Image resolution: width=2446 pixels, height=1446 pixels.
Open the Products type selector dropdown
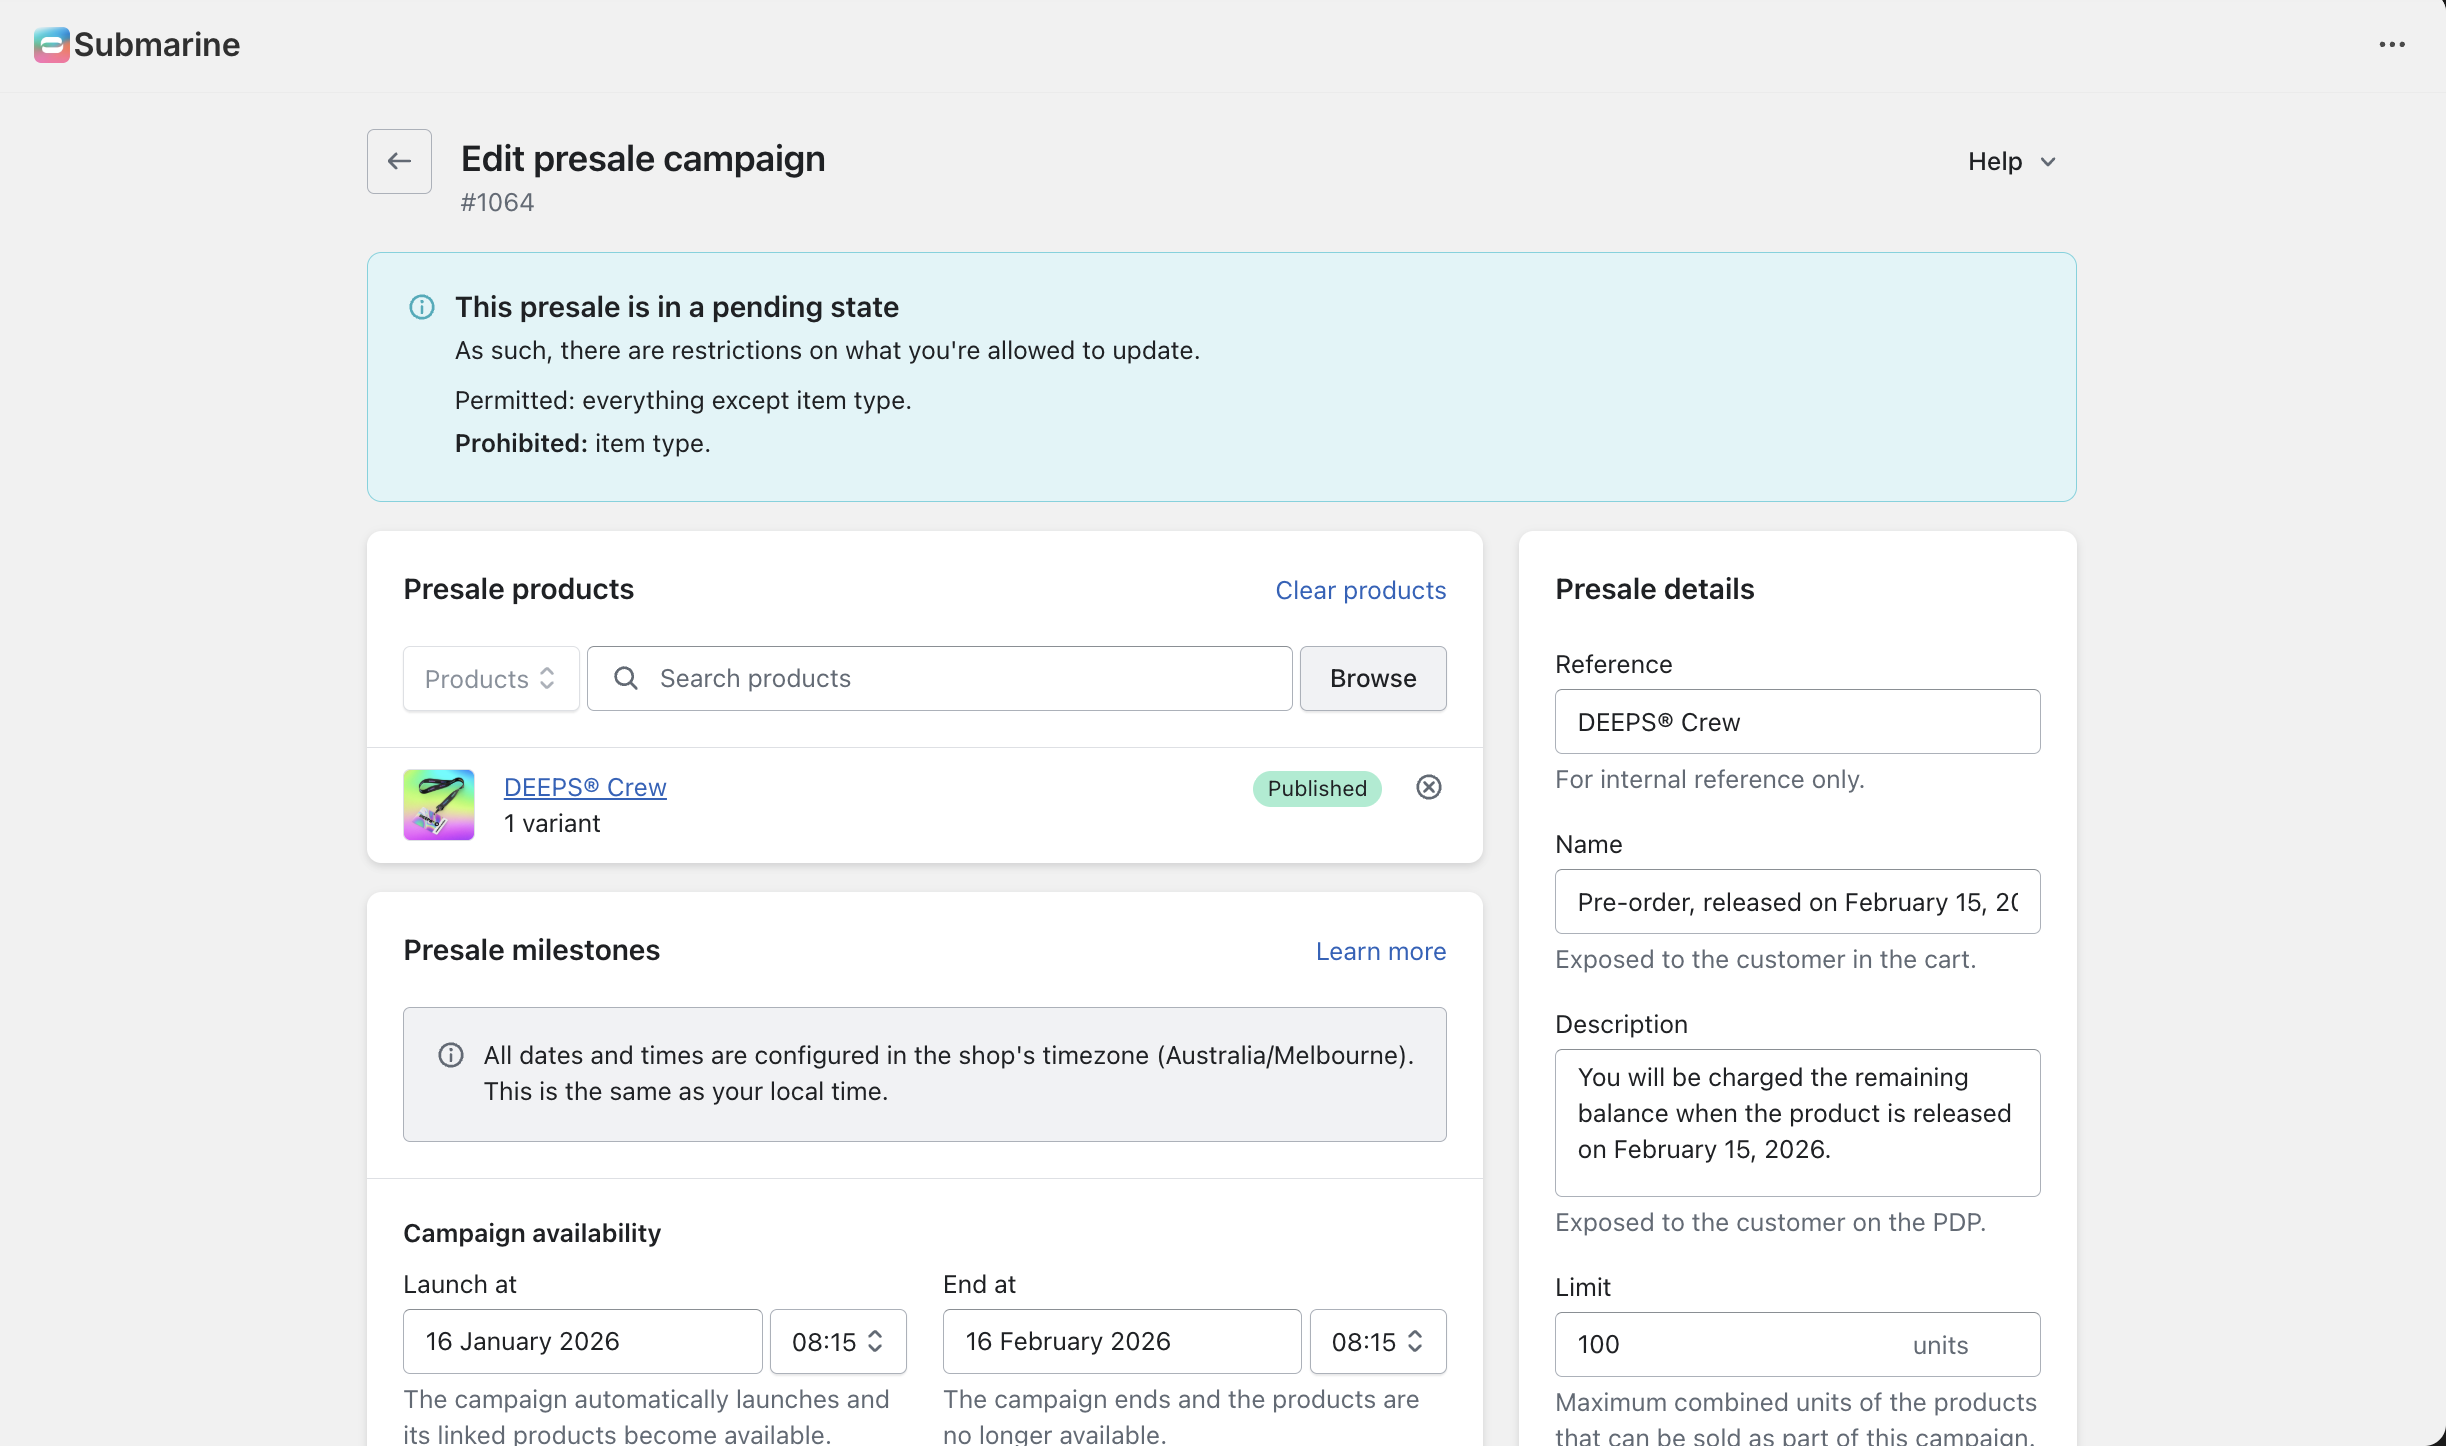(490, 679)
